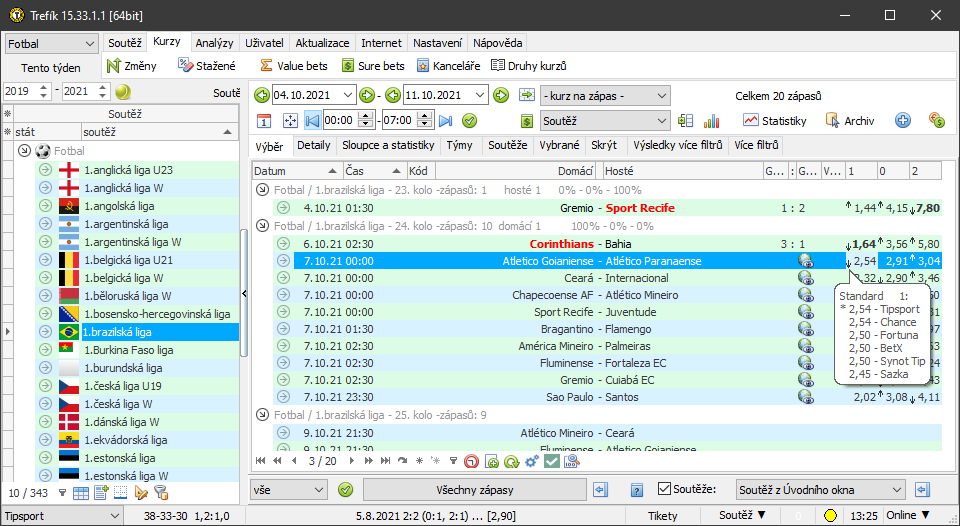Screen dimensions: 960x526
Task: Open Statistiky
Action: coord(774,121)
